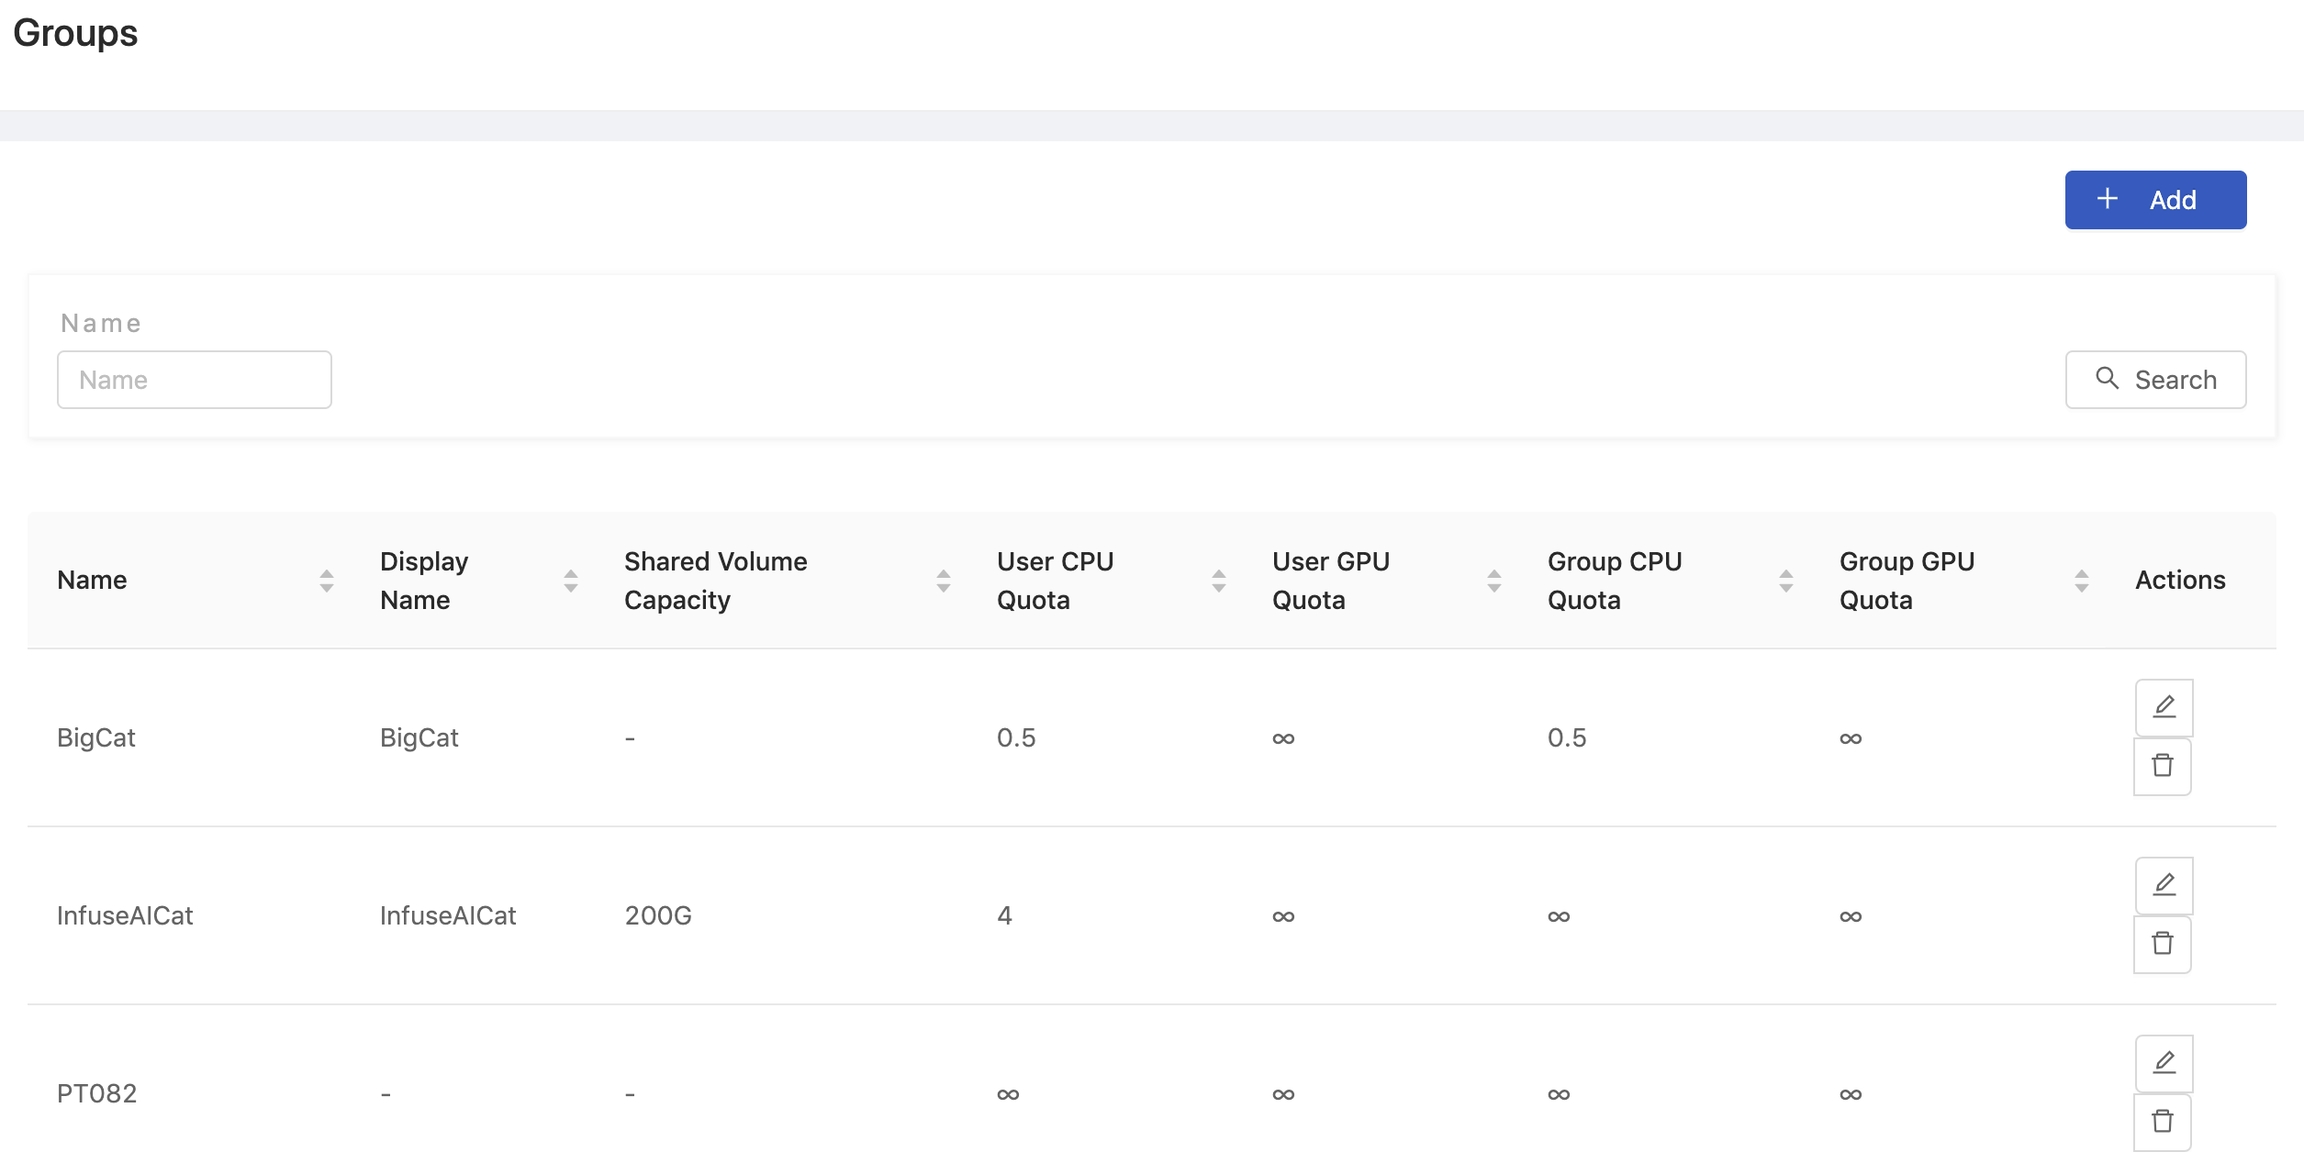This screenshot has height=1152, width=2304.
Task: Sort by User CPU Quota
Action: click(x=1218, y=580)
